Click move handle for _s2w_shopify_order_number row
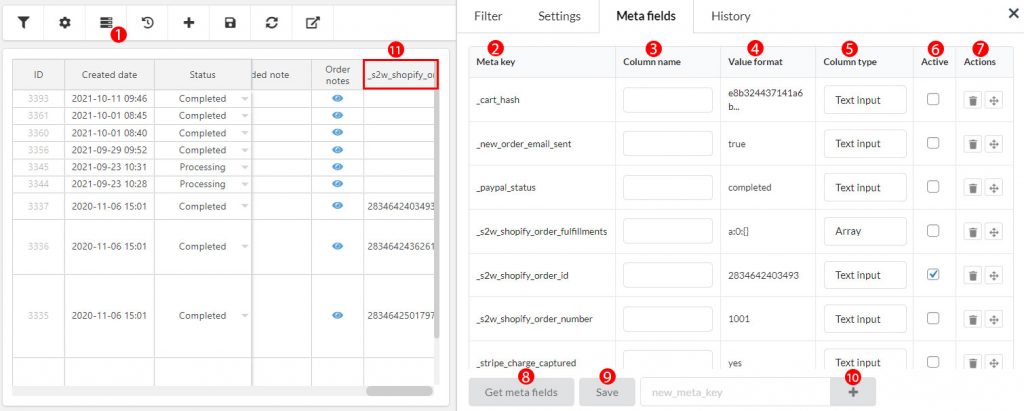This screenshot has height=411, width=1024. click(993, 320)
